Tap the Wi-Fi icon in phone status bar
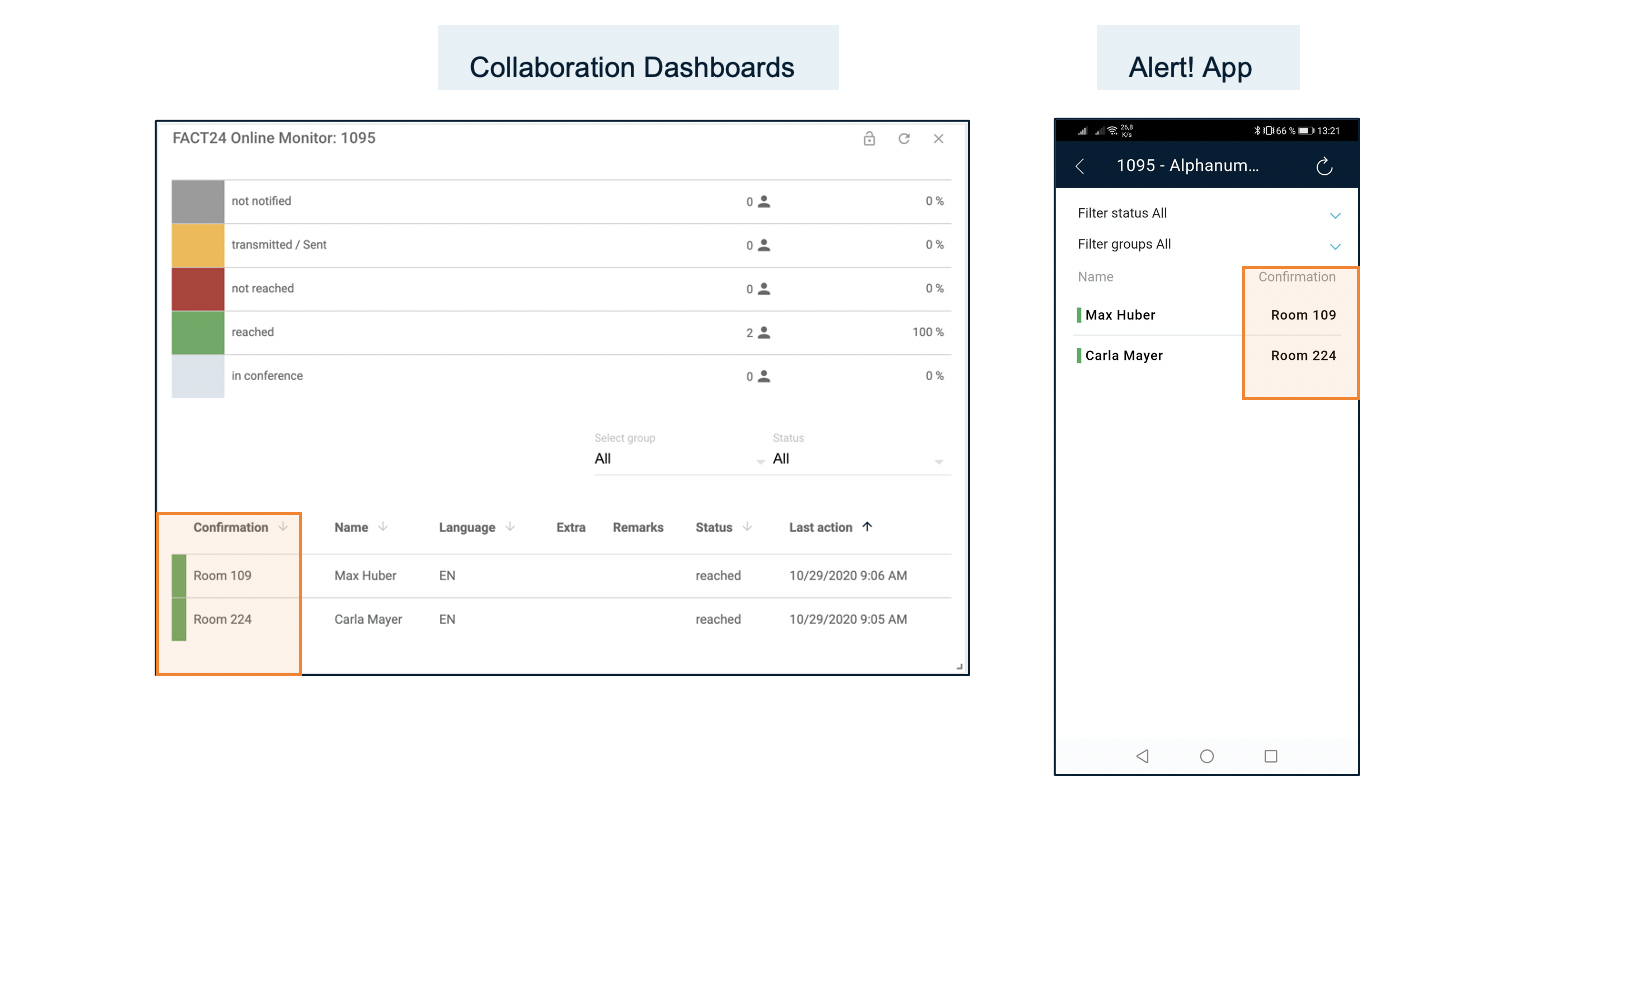This screenshot has height=1006, width=1636. (1112, 130)
